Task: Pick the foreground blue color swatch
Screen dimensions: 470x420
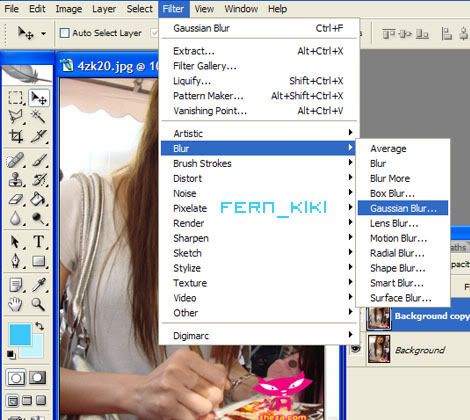Action: click(19, 334)
